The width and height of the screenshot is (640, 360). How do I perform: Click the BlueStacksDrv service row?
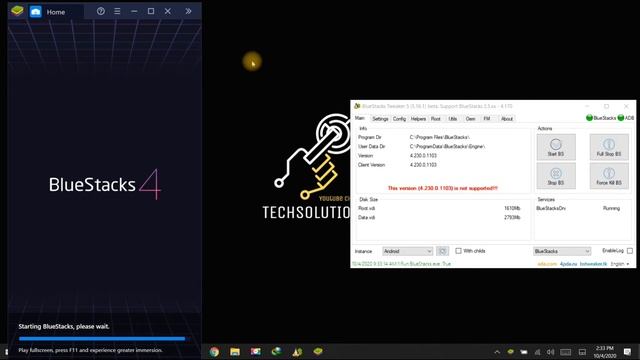578,208
